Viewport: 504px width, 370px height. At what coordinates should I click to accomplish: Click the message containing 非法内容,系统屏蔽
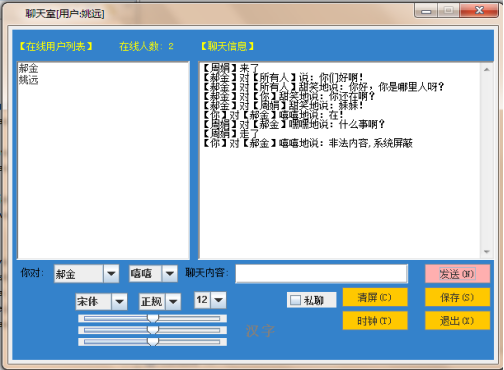(308, 143)
